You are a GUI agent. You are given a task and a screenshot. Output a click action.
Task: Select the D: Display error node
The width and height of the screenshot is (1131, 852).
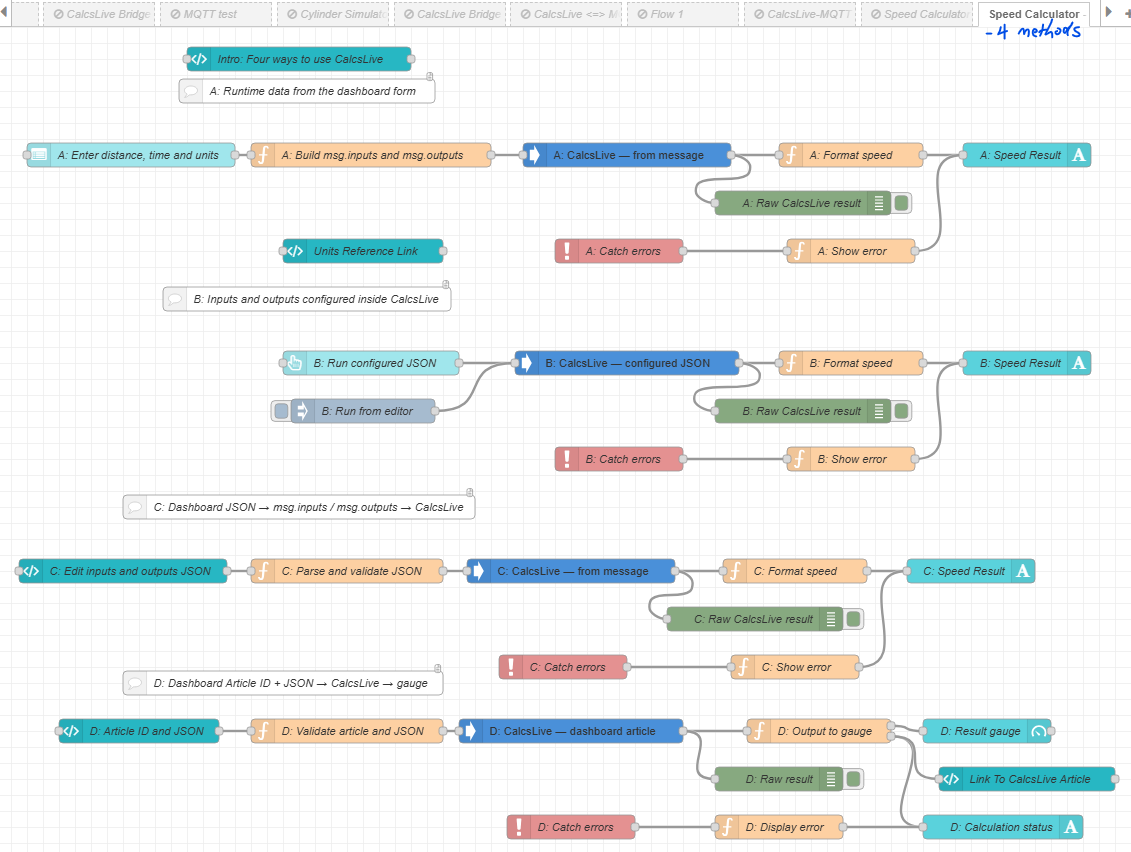pyautogui.click(x=779, y=827)
